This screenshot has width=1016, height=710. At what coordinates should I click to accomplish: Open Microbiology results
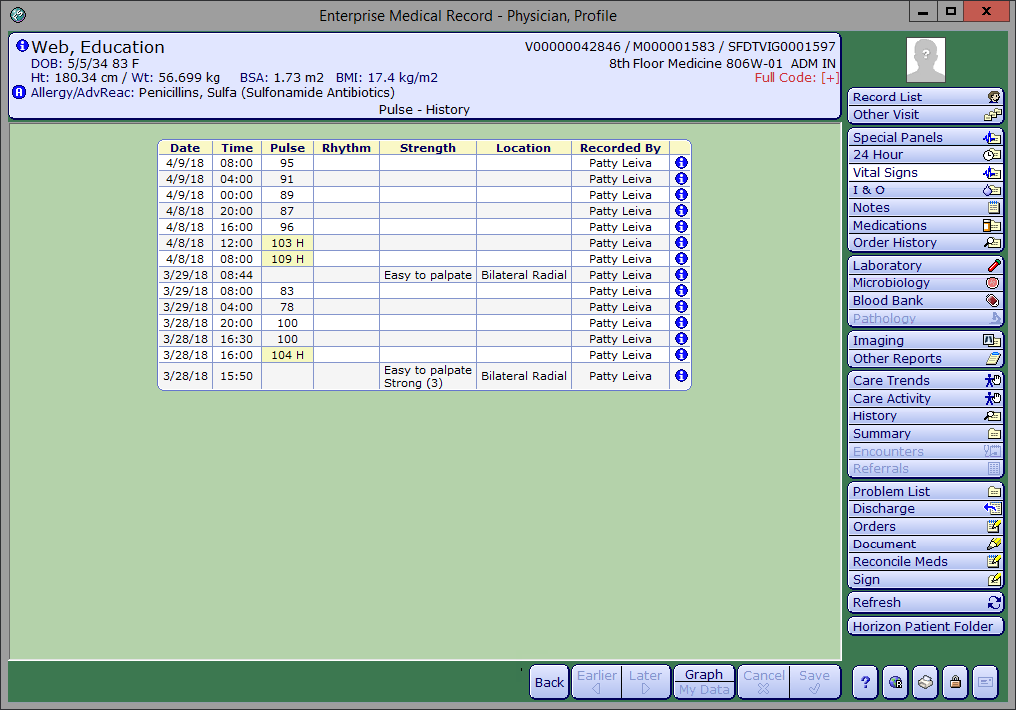(x=925, y=282)
